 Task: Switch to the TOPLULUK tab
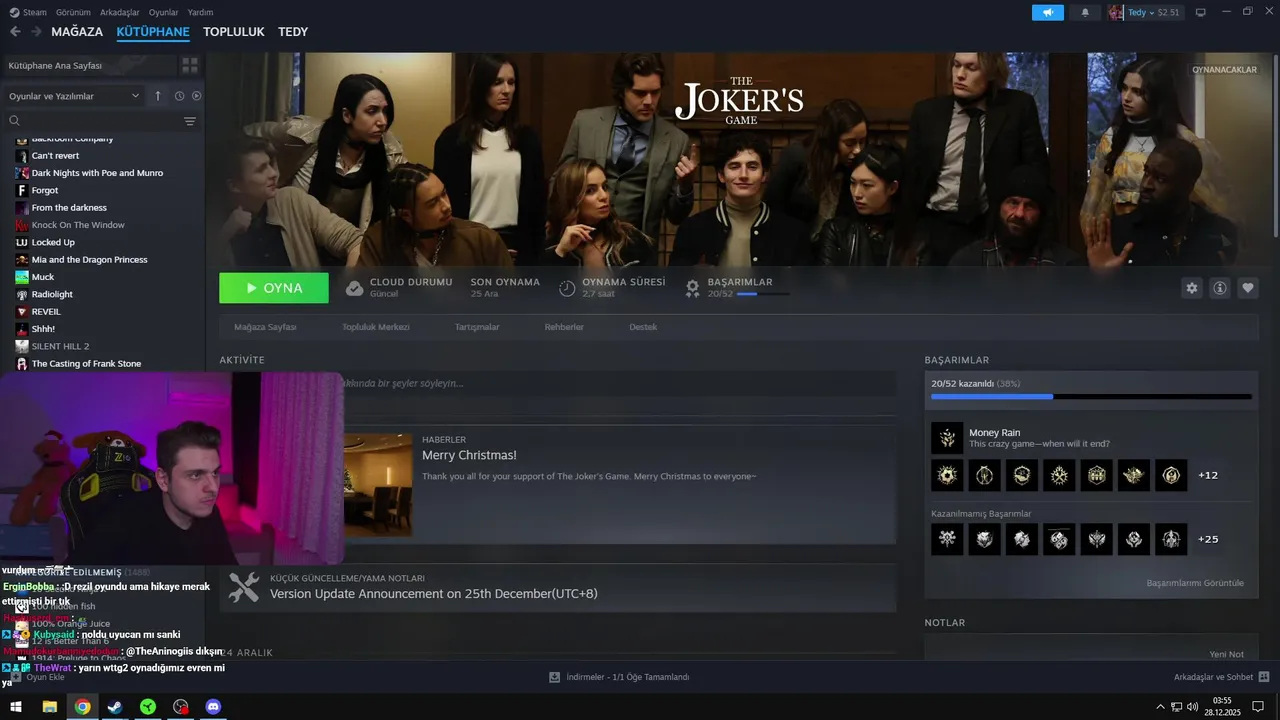234,32
